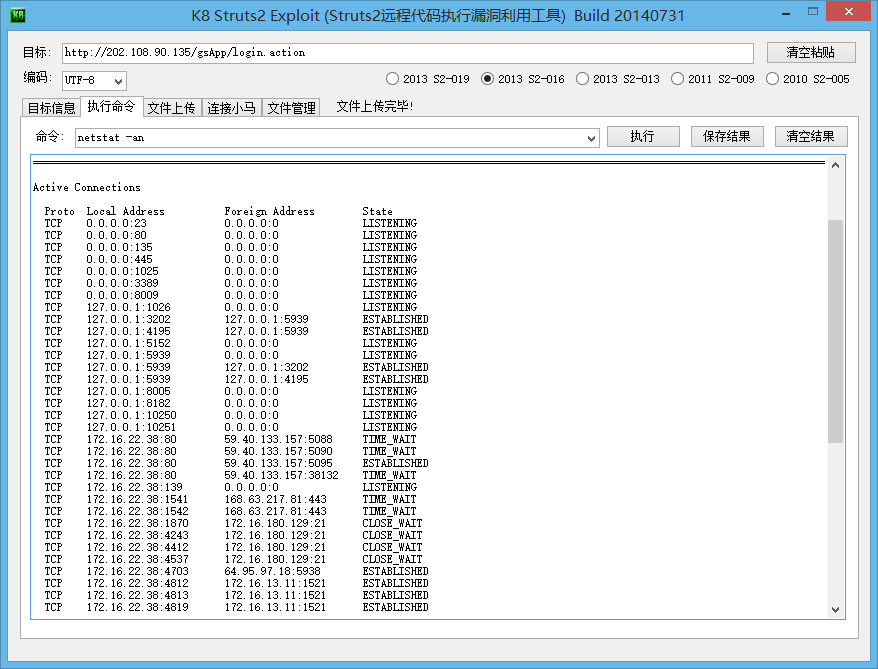
Task: Switch to the 执行命令 tab
Action: 111,106
